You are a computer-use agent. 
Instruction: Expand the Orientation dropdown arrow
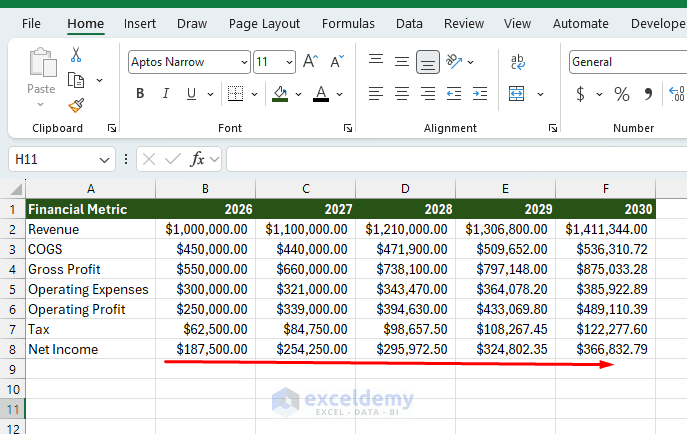coord(471,62)
